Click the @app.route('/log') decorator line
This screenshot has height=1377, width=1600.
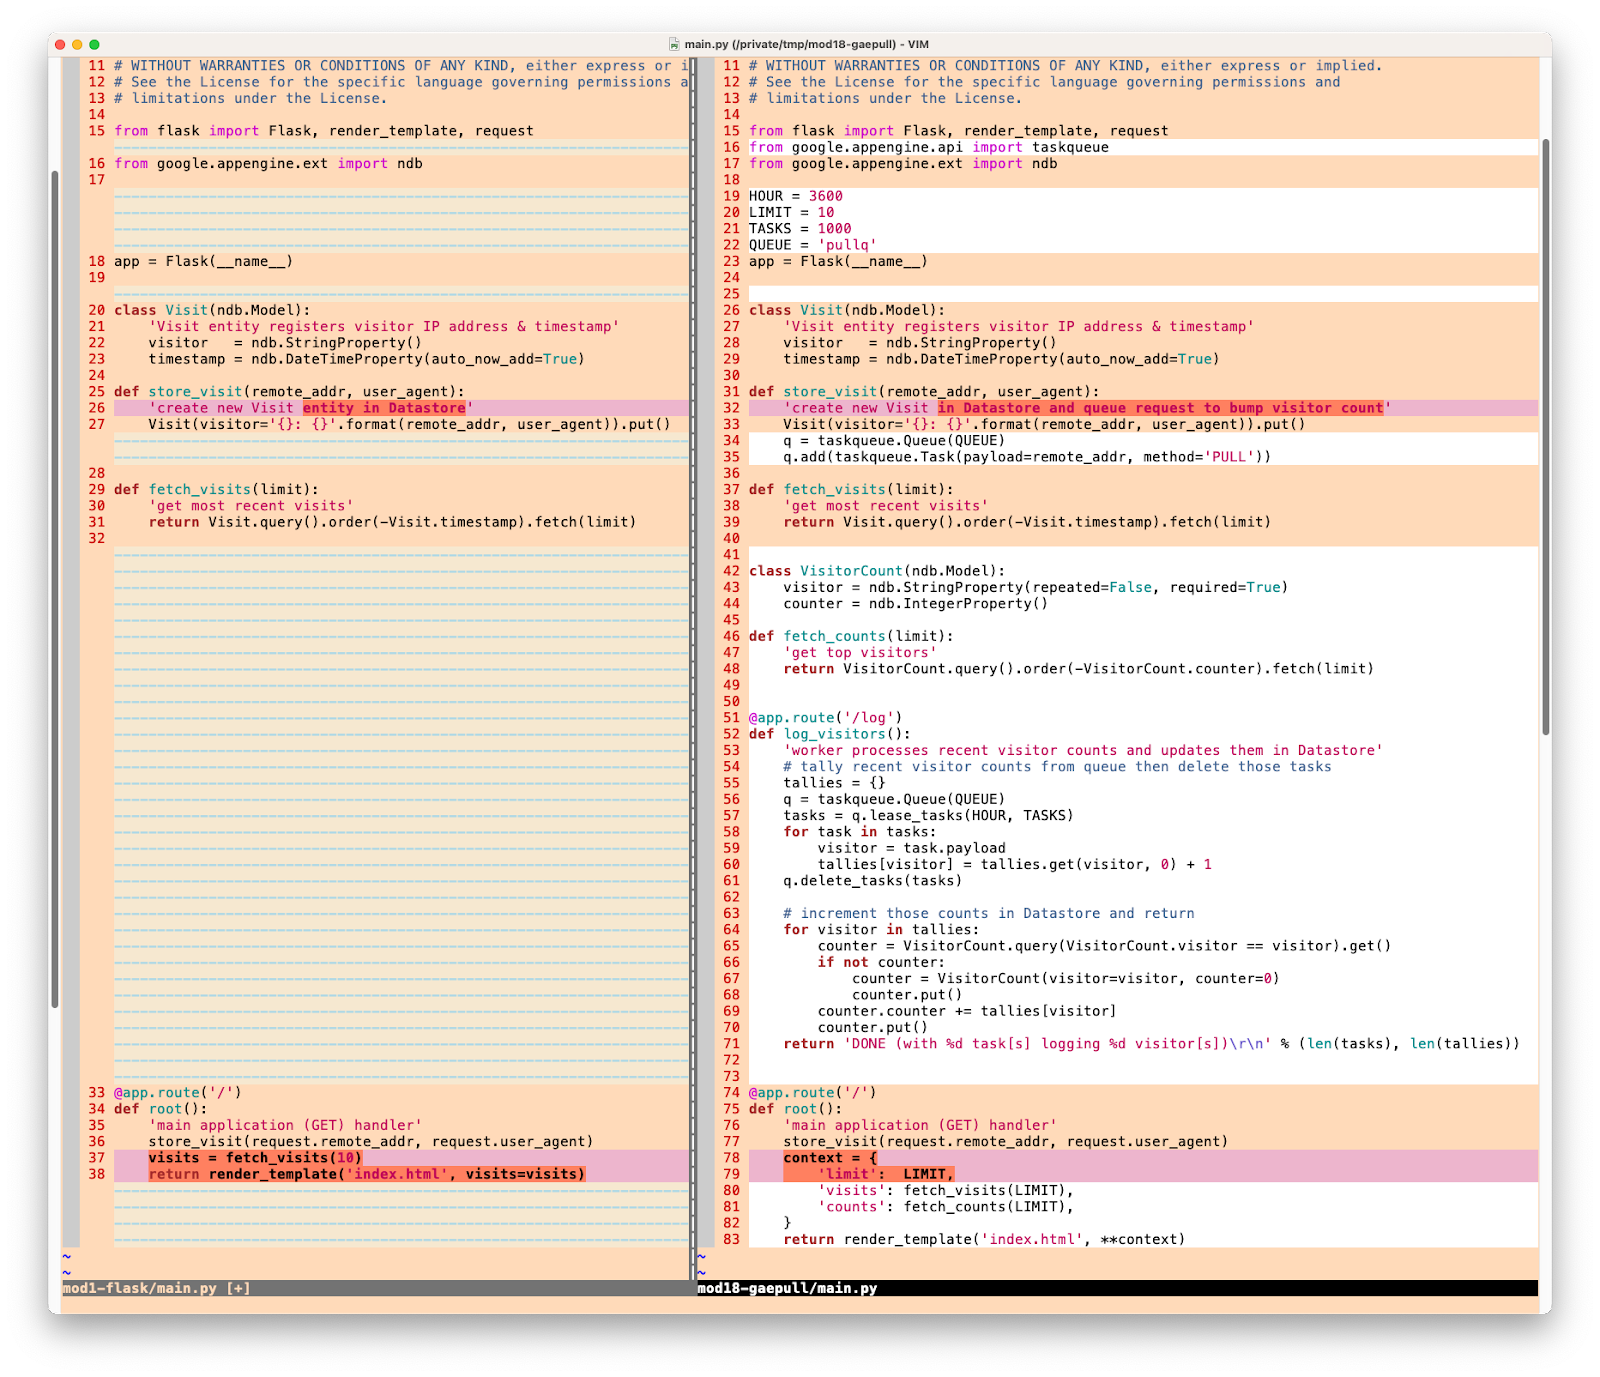click(x=825, y=718)
